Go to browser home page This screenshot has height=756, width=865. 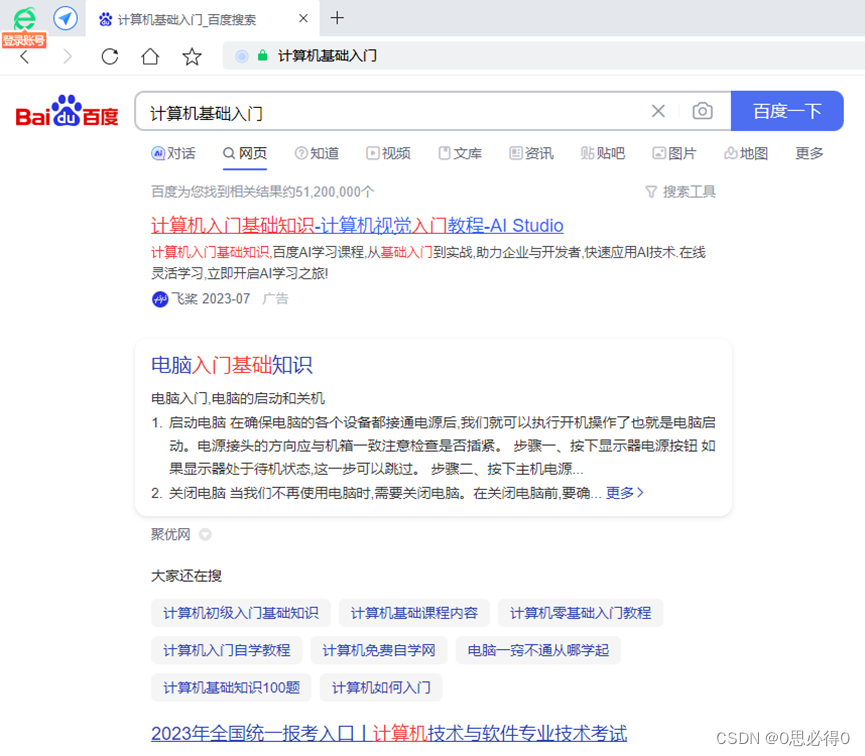[150, 56]
